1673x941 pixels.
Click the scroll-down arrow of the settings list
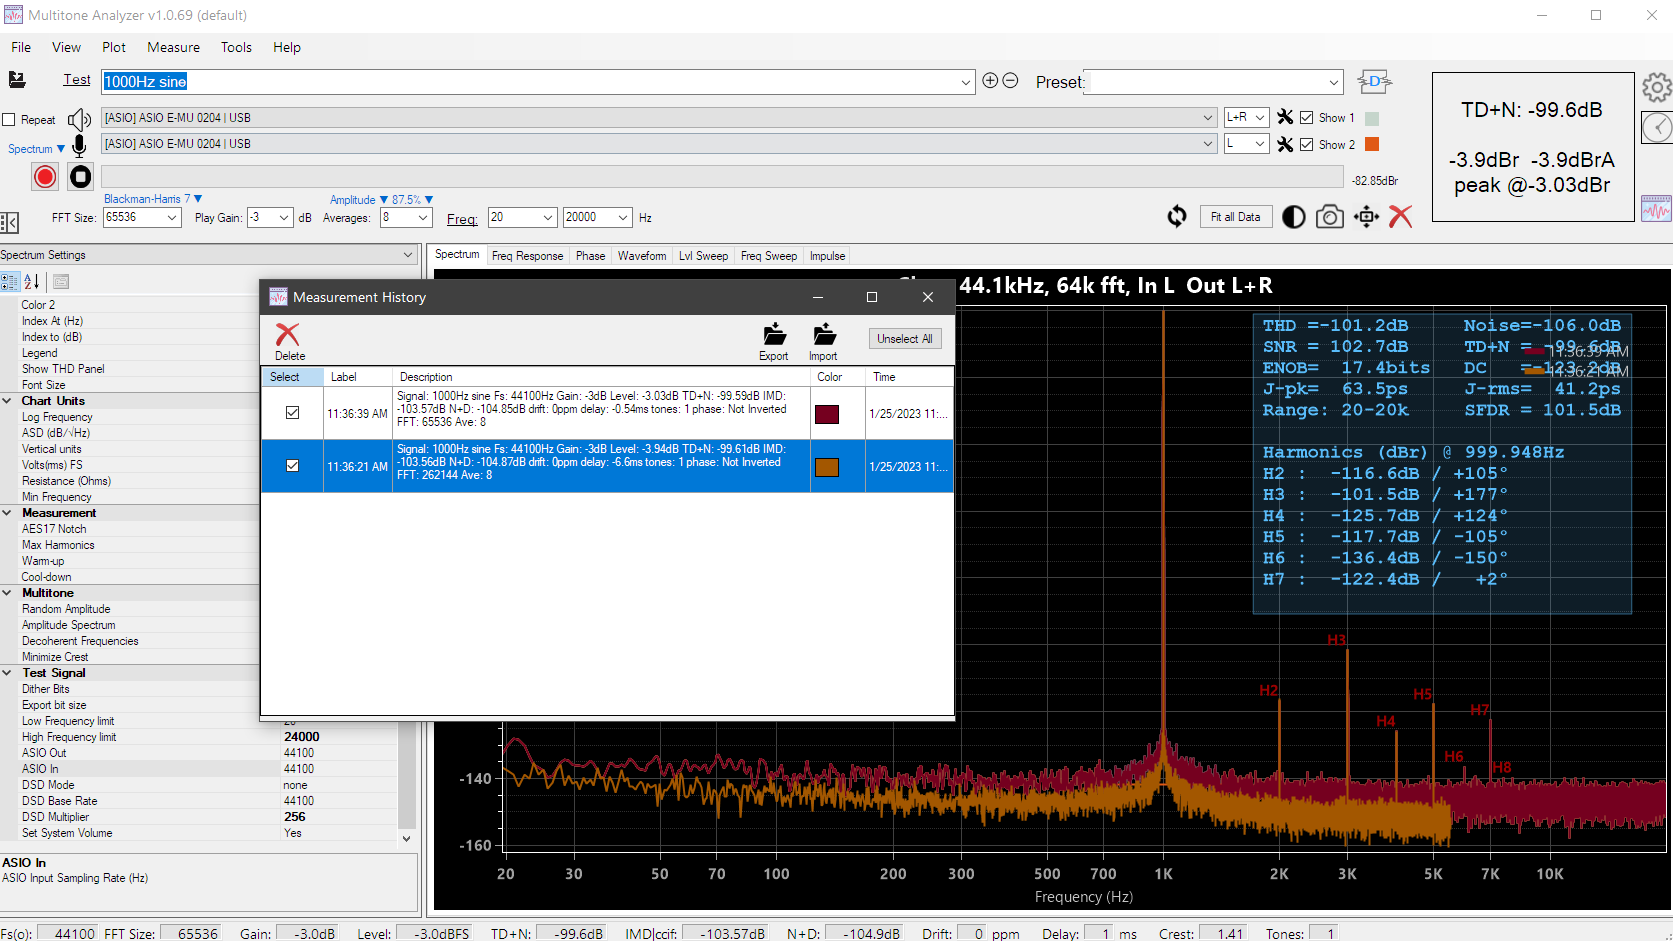point(407,838)
